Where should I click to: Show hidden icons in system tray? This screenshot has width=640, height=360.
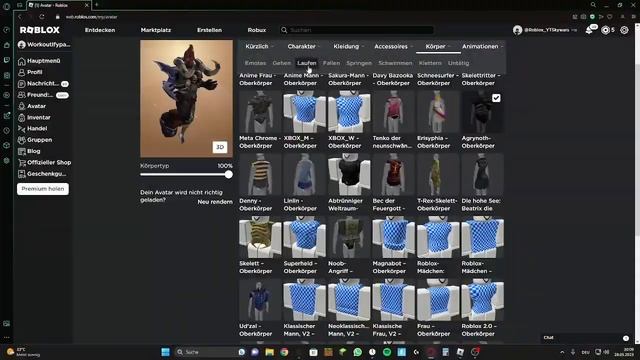[x=562, y=352]
